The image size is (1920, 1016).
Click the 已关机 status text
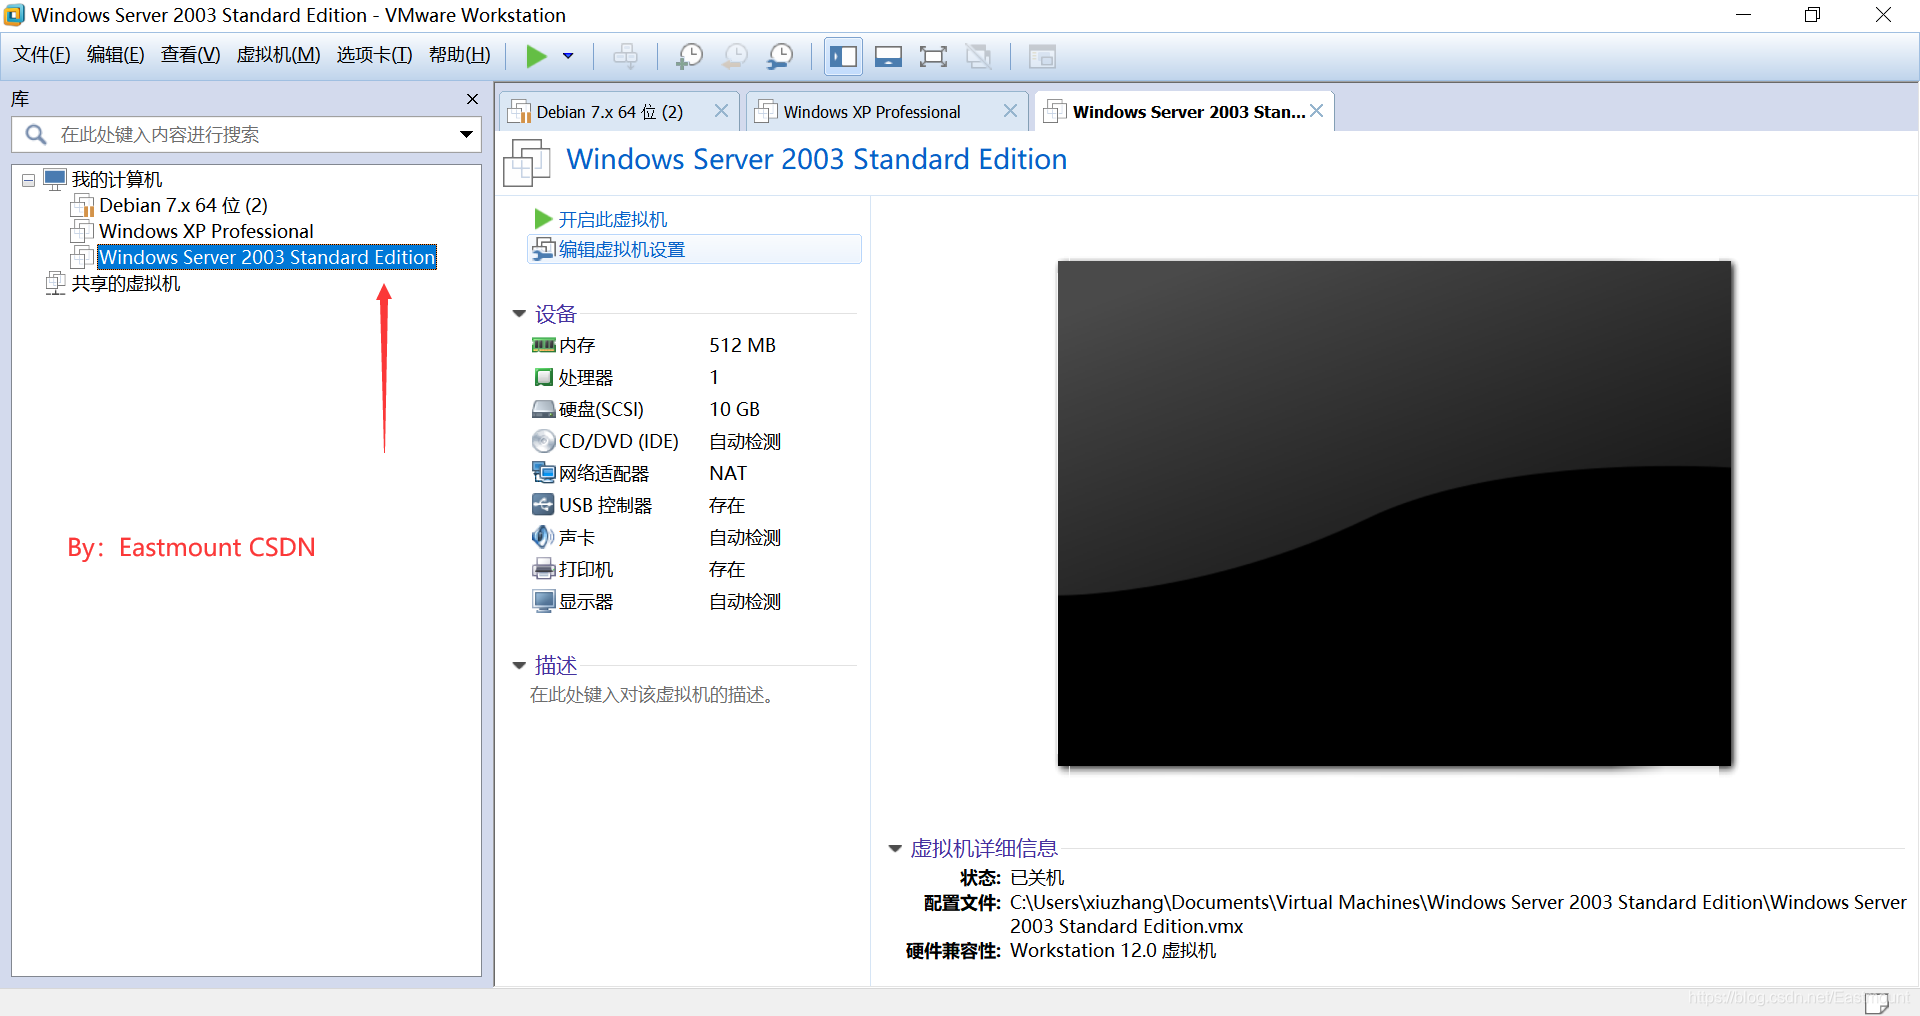(1037, 878)
